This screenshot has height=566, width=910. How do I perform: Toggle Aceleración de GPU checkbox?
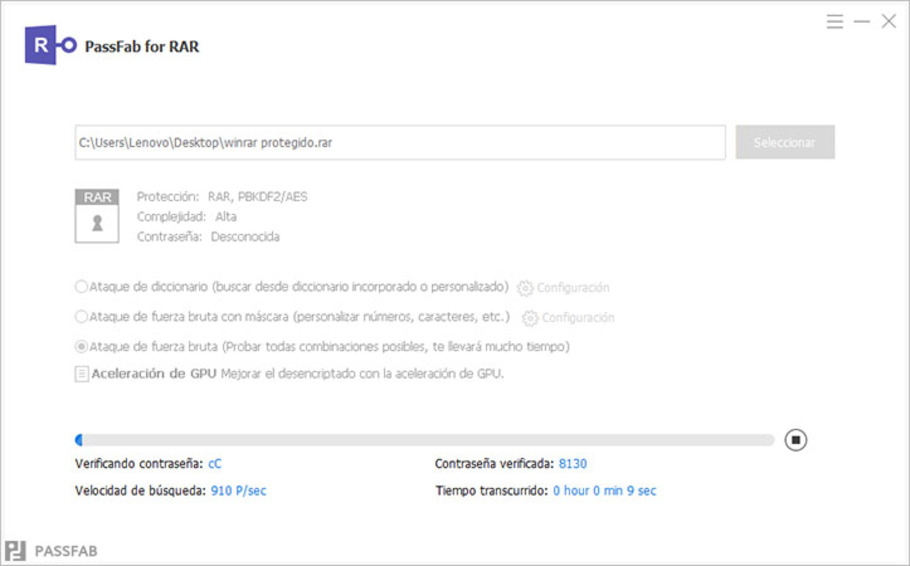pyautogui.click(x=82, y=373)
